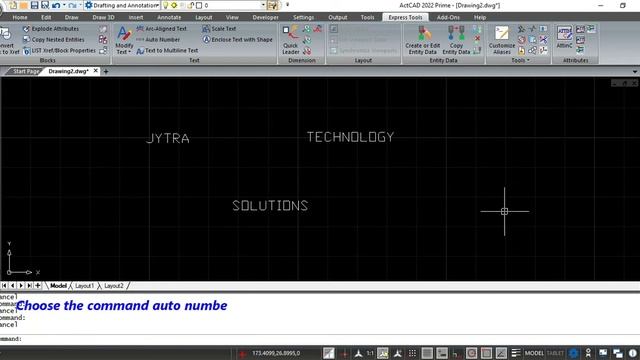The image size is (640, 360).
Task: Click Copy Entity Data
Action: pos(456,40)
